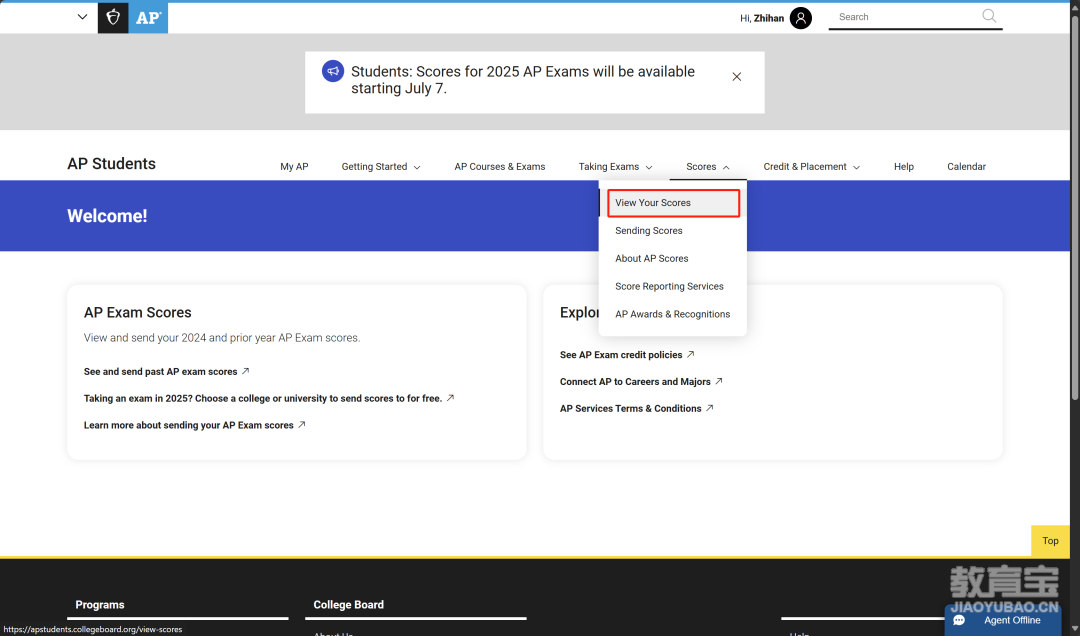Viewport: 1080px width, 636px height.
Task: Expand the Getting Started menu
Action: point(381,167)
